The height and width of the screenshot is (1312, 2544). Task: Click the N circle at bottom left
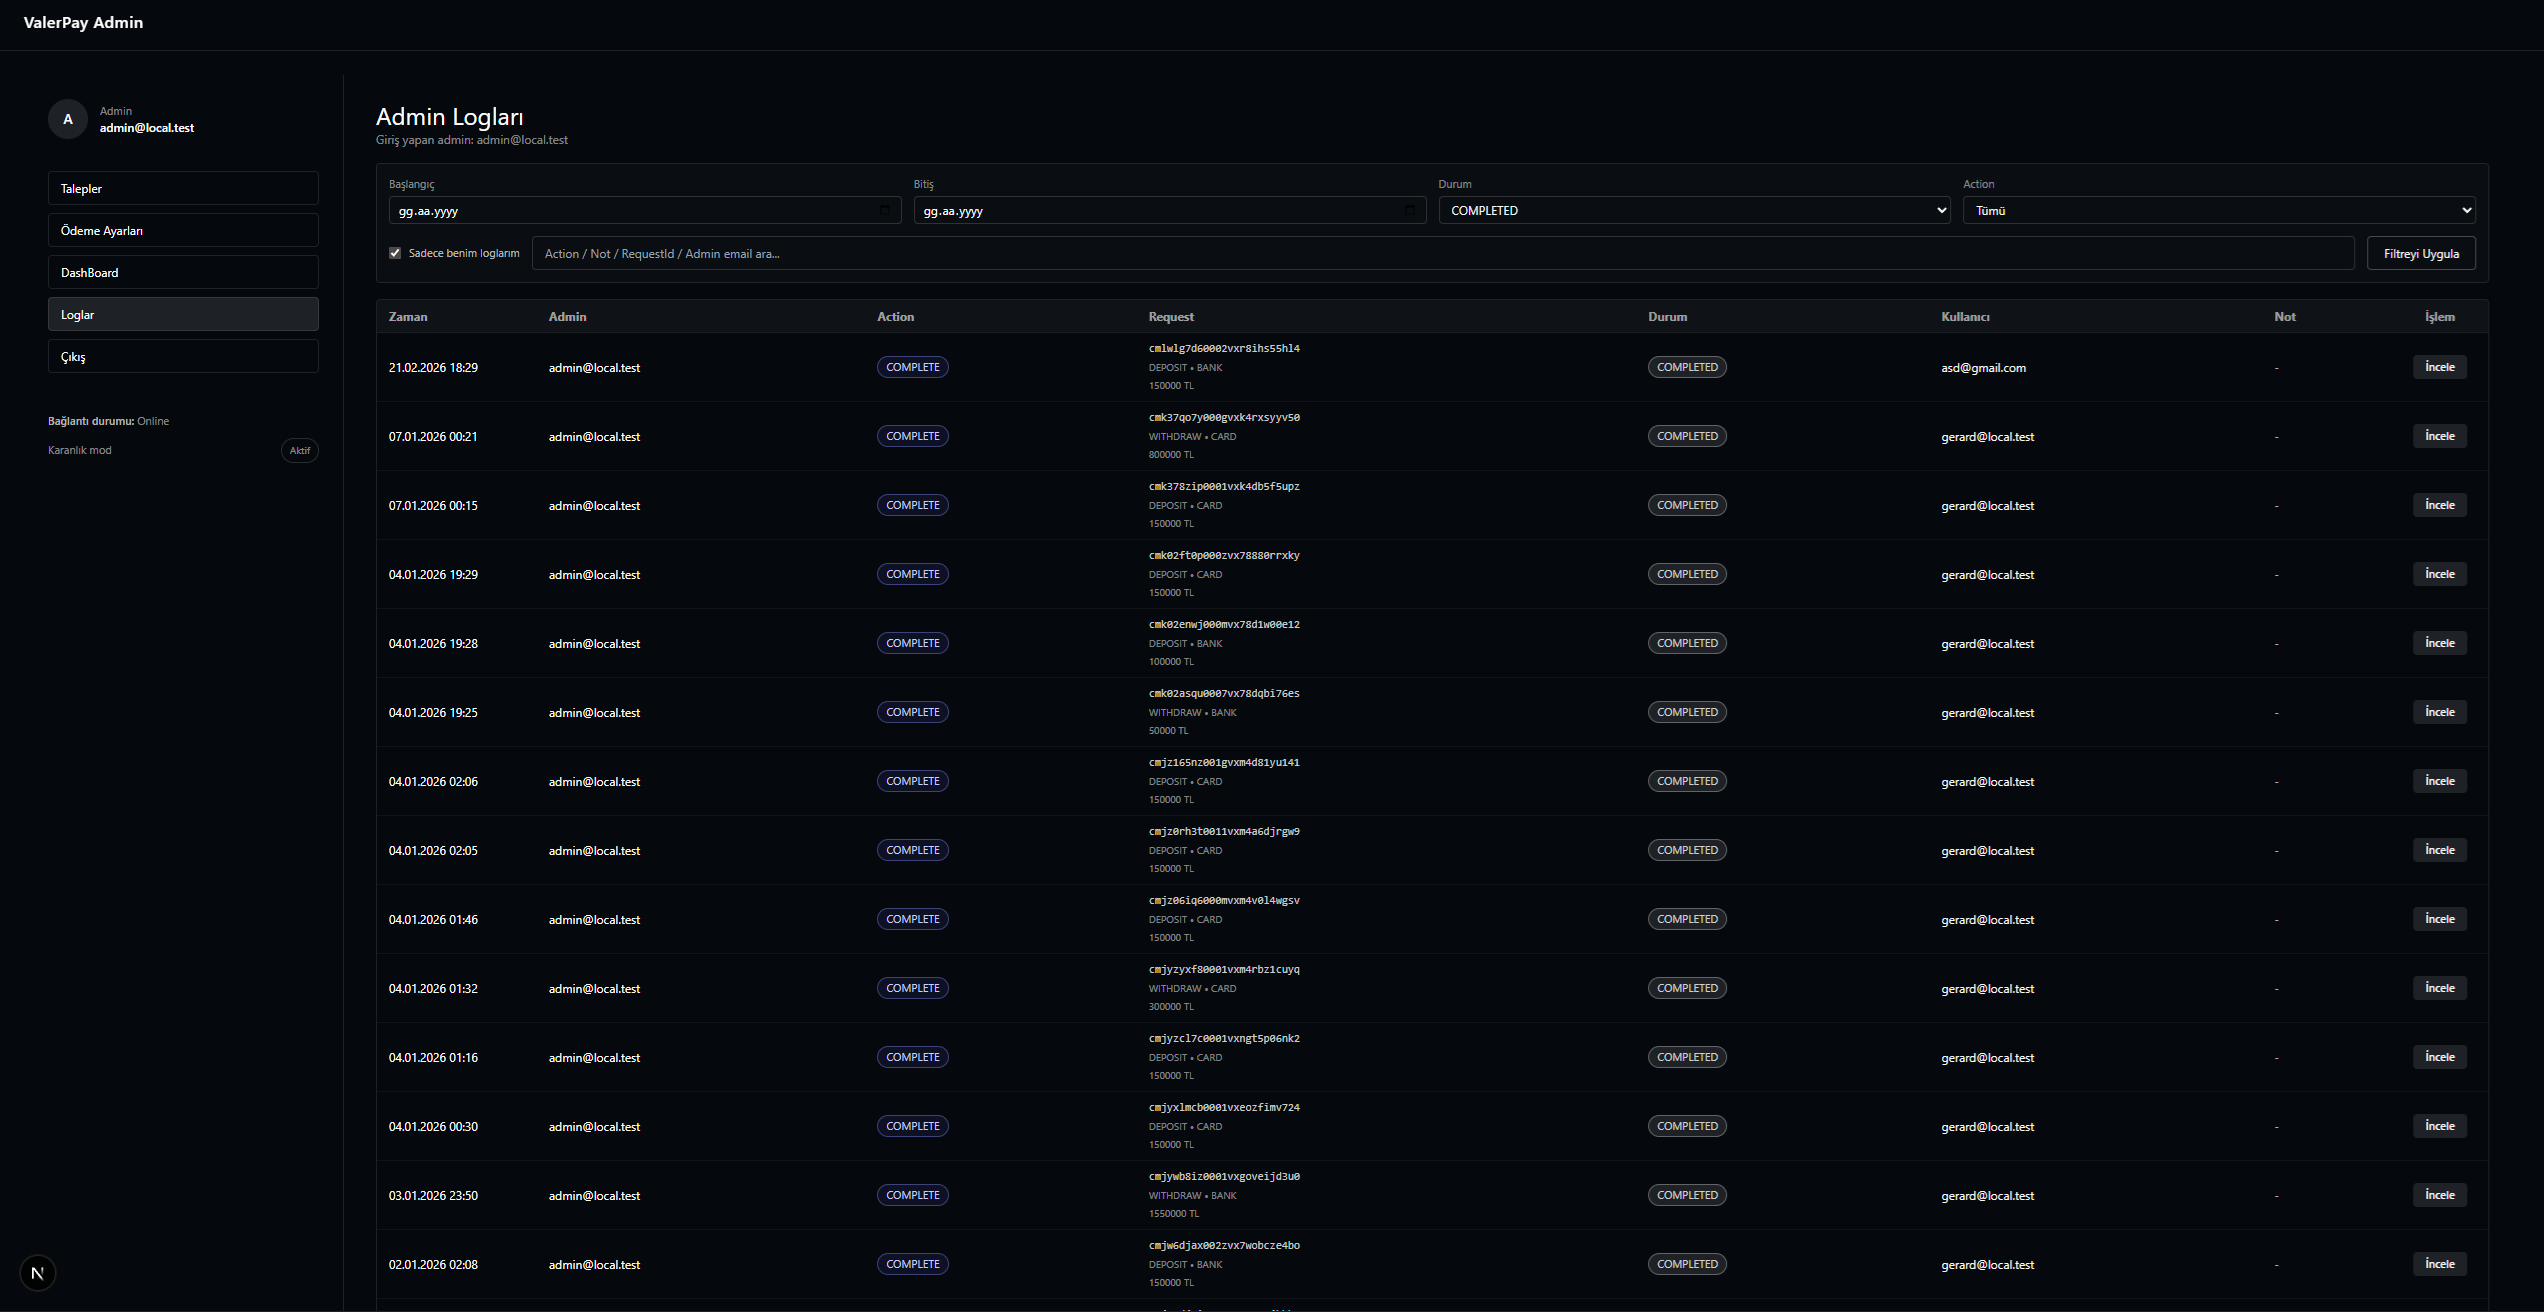(x=38, y=1272)
